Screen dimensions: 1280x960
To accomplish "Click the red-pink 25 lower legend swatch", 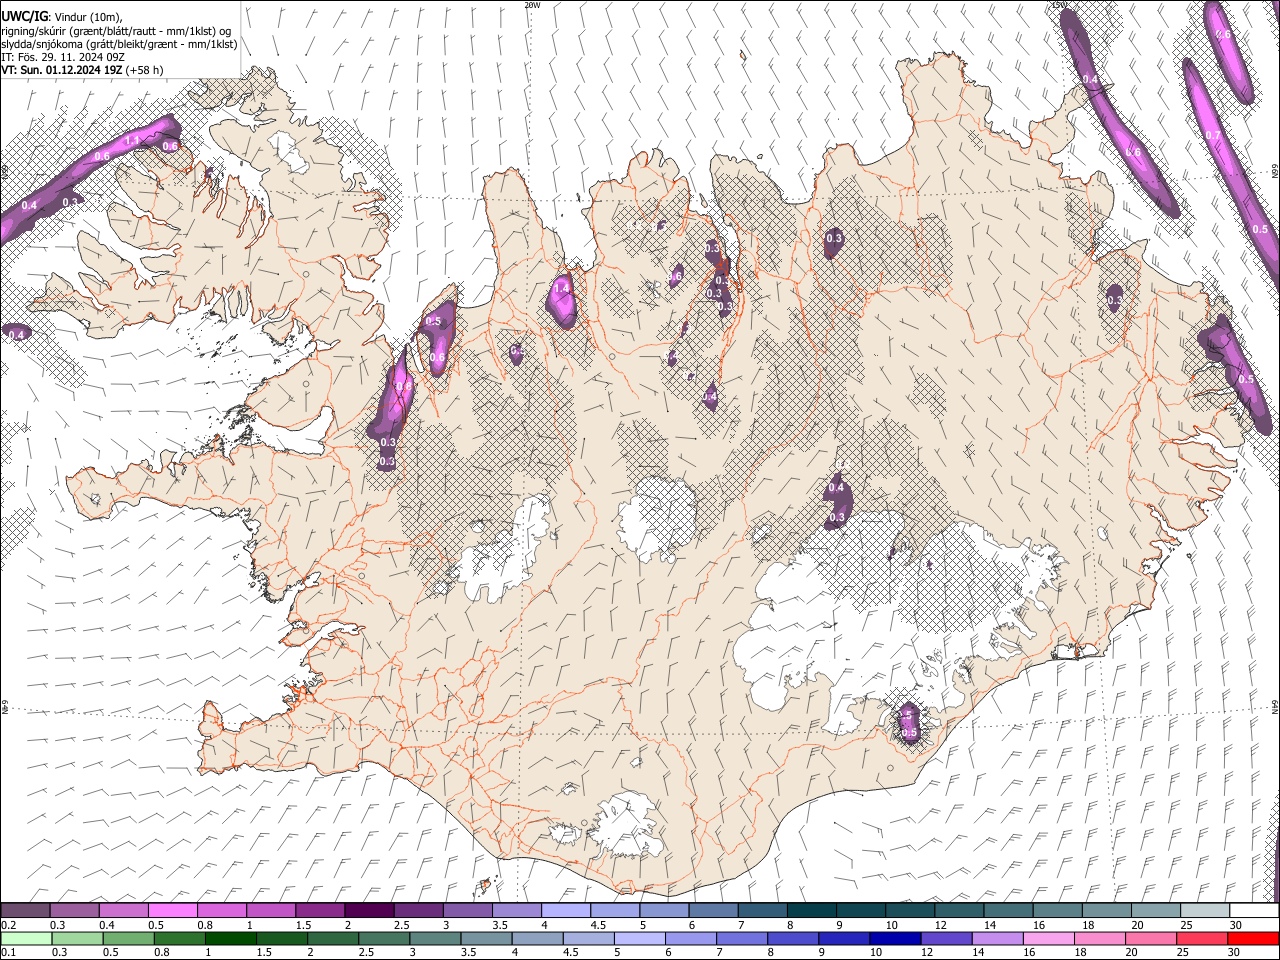I will 1202,939.
